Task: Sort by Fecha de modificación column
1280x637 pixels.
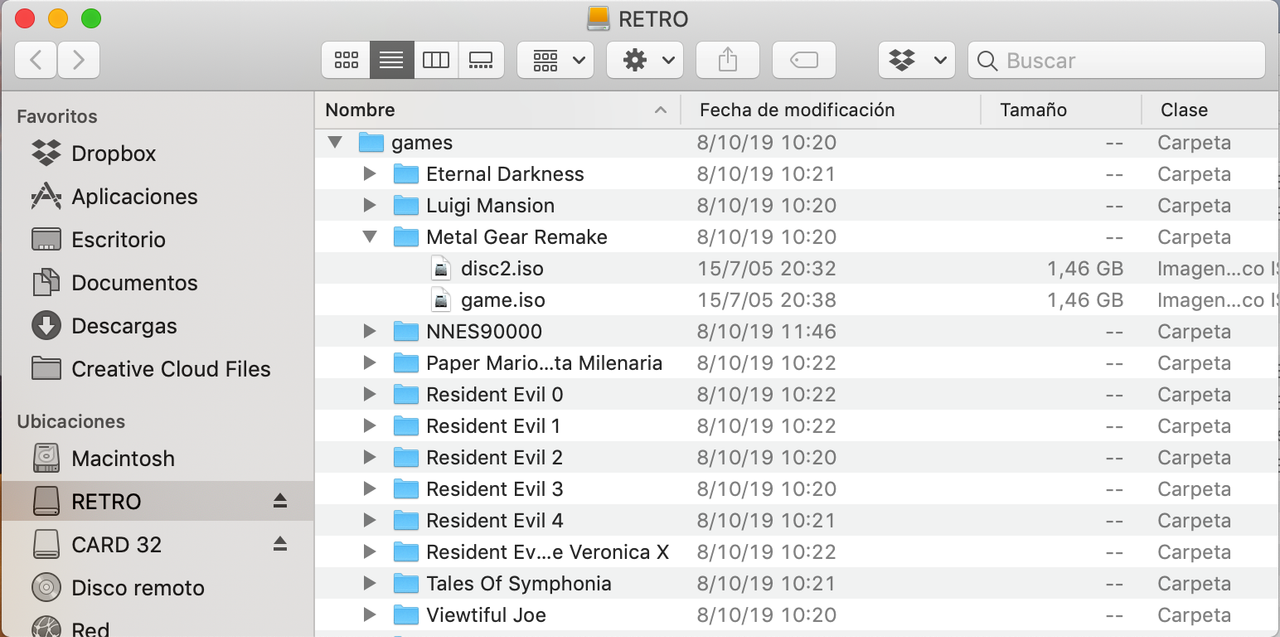Action: pos(830,110)
